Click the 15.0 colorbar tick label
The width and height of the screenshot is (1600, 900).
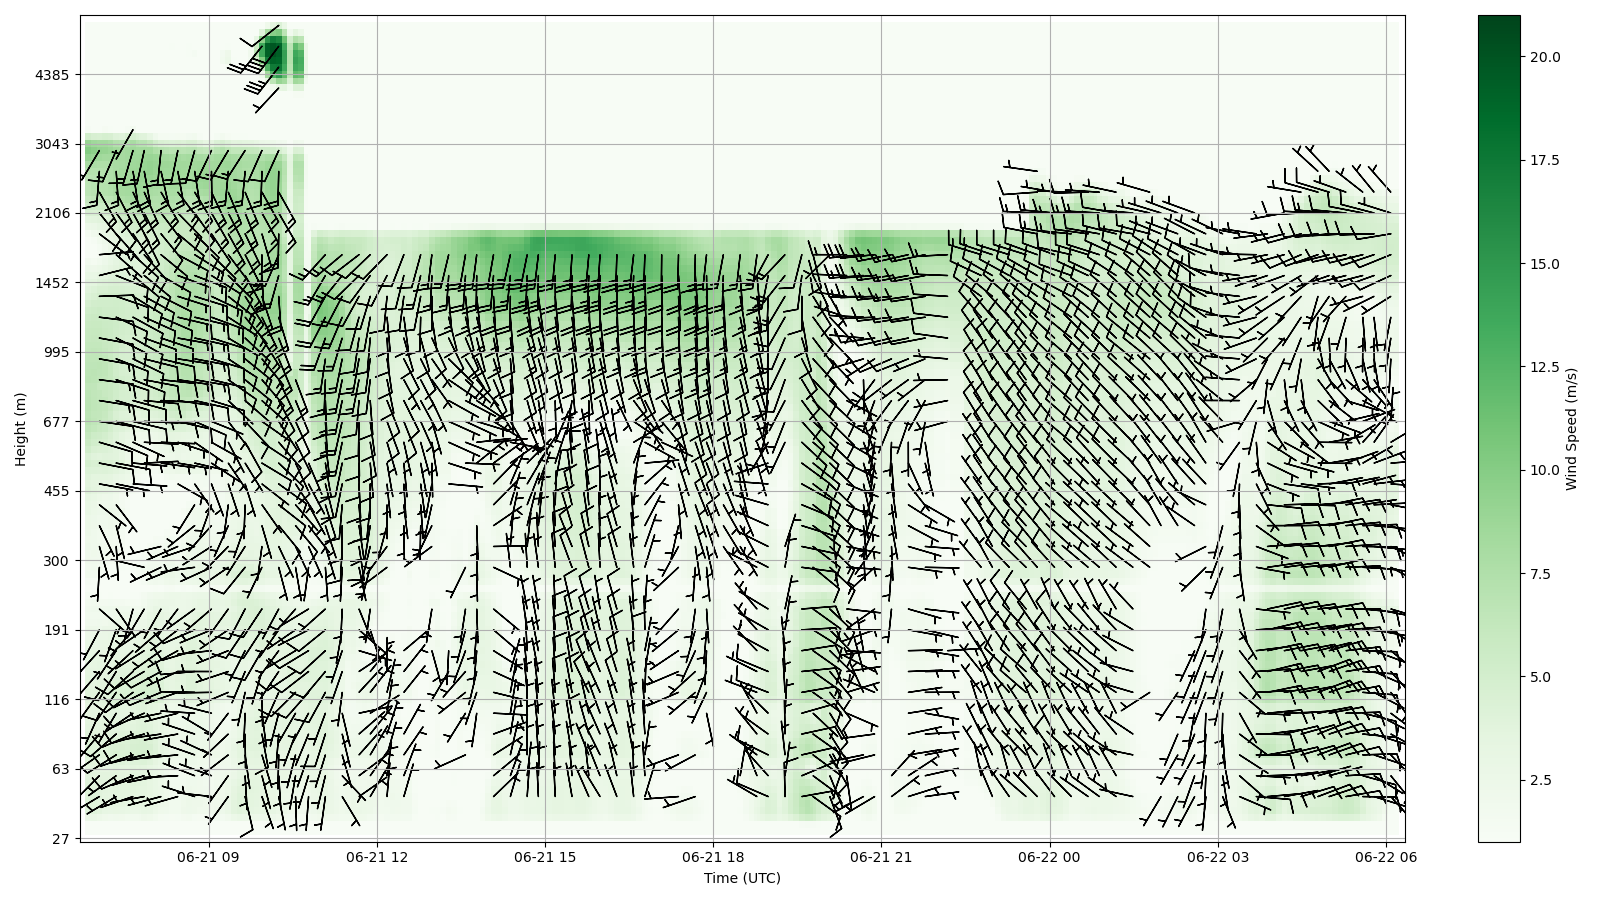click(1544, 264)
